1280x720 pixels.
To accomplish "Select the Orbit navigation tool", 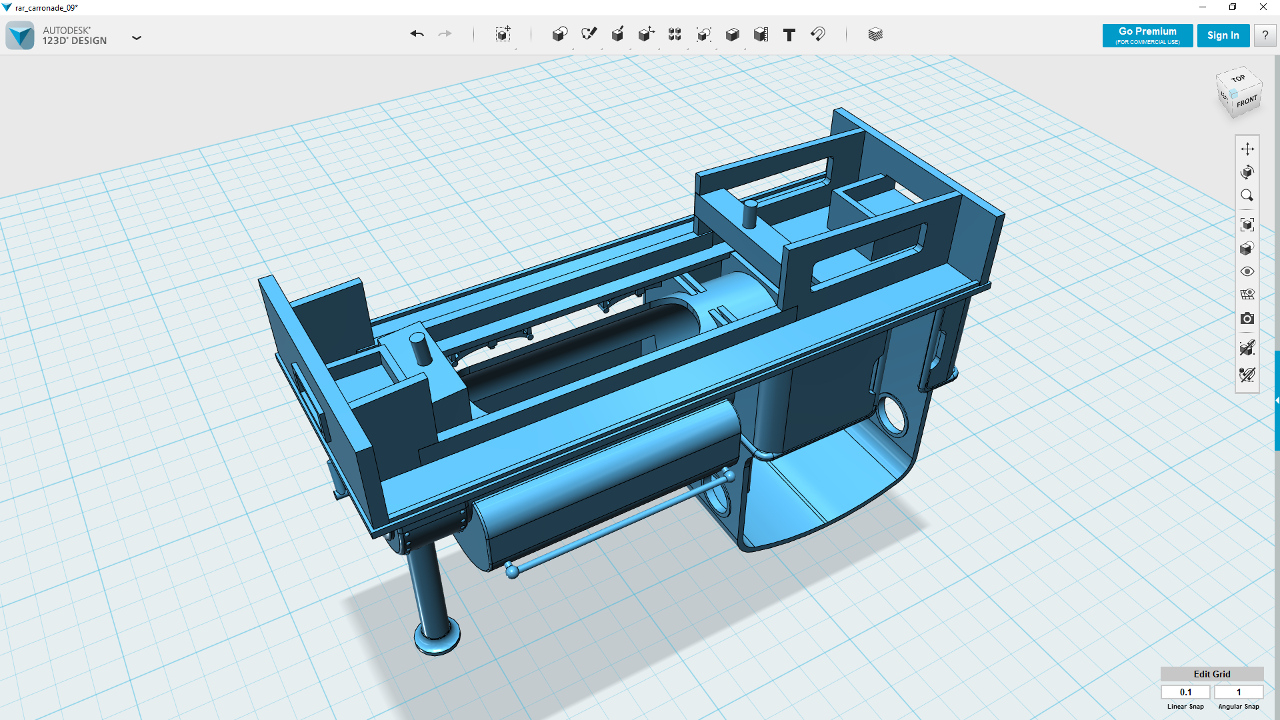I will point(1247,173).
